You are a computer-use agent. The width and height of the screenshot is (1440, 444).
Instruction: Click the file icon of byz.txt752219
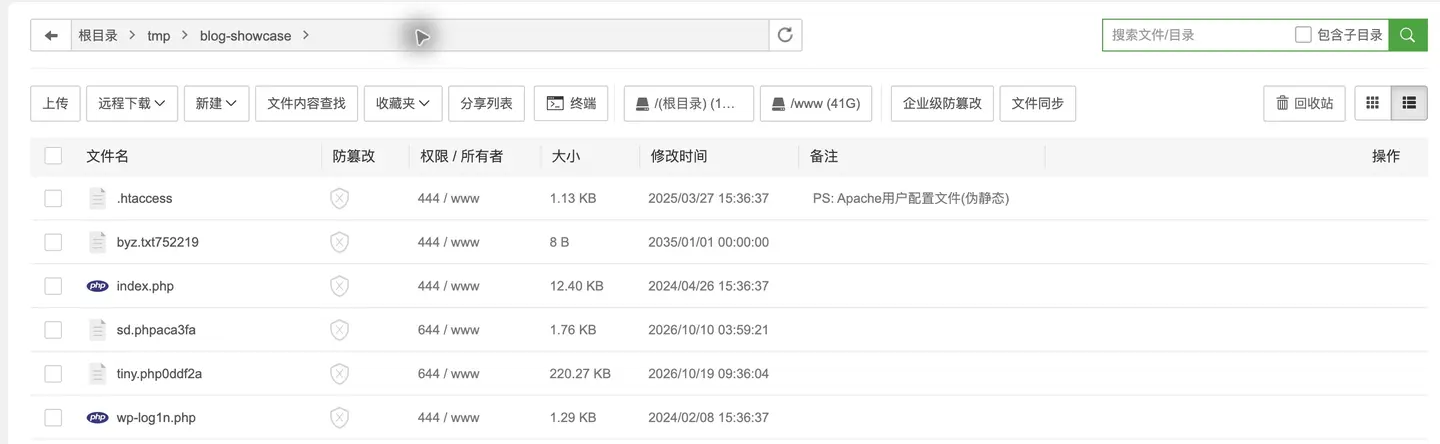tap(97, 242)
